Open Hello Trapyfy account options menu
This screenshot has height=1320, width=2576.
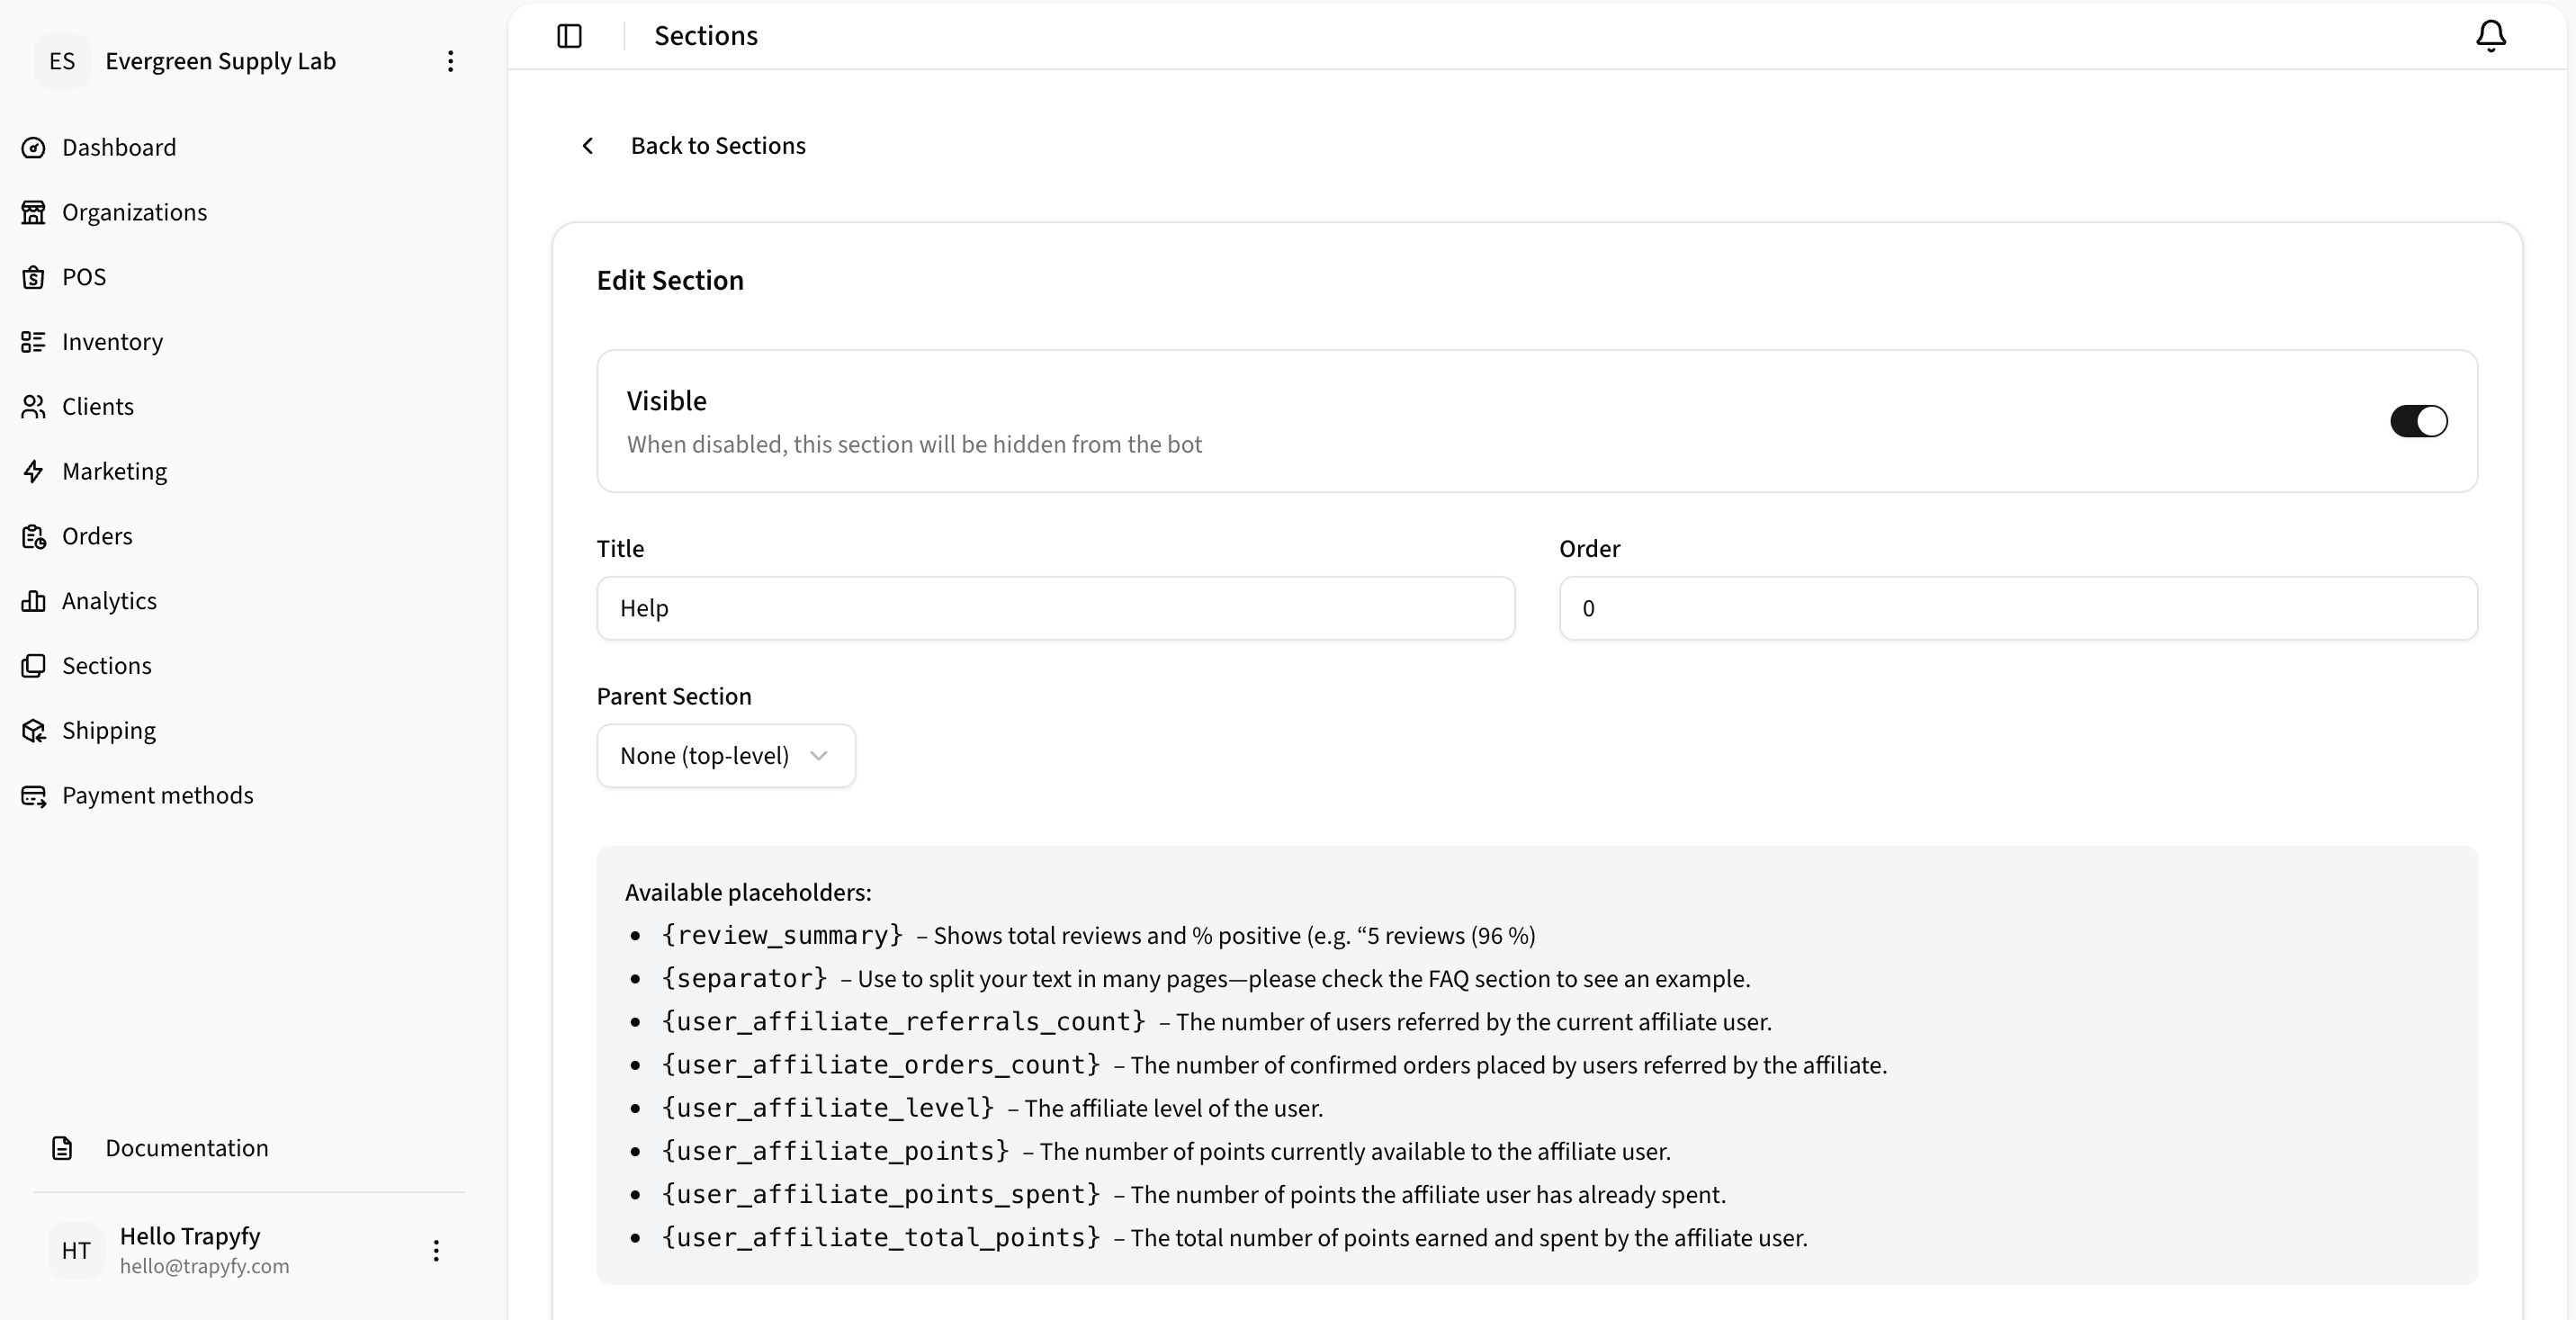436,1251
